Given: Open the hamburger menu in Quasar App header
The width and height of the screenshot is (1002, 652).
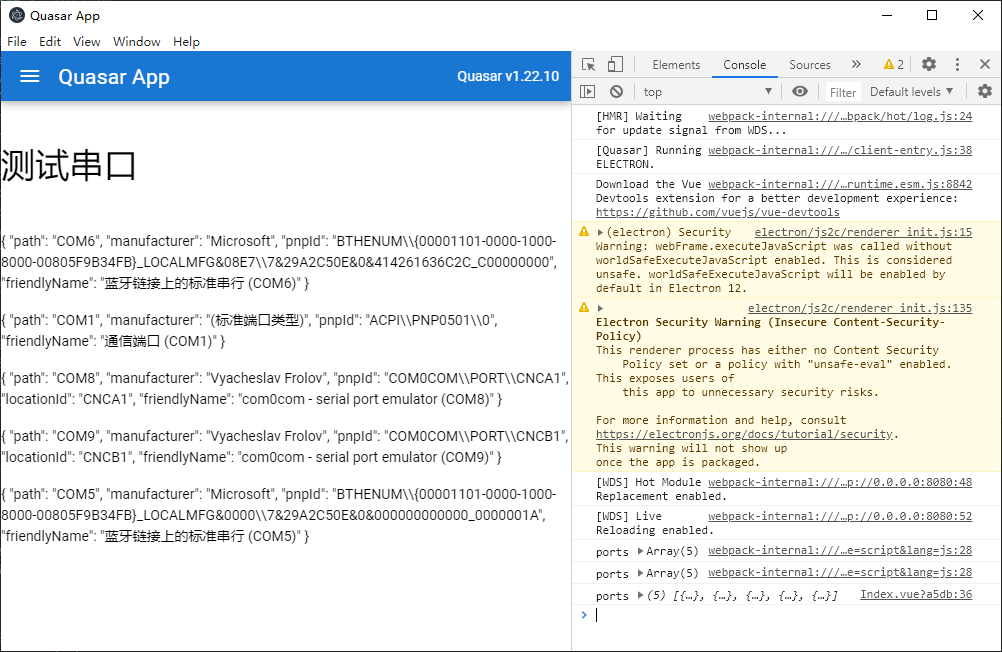Looking at the screenshot, I should point(29,77).
